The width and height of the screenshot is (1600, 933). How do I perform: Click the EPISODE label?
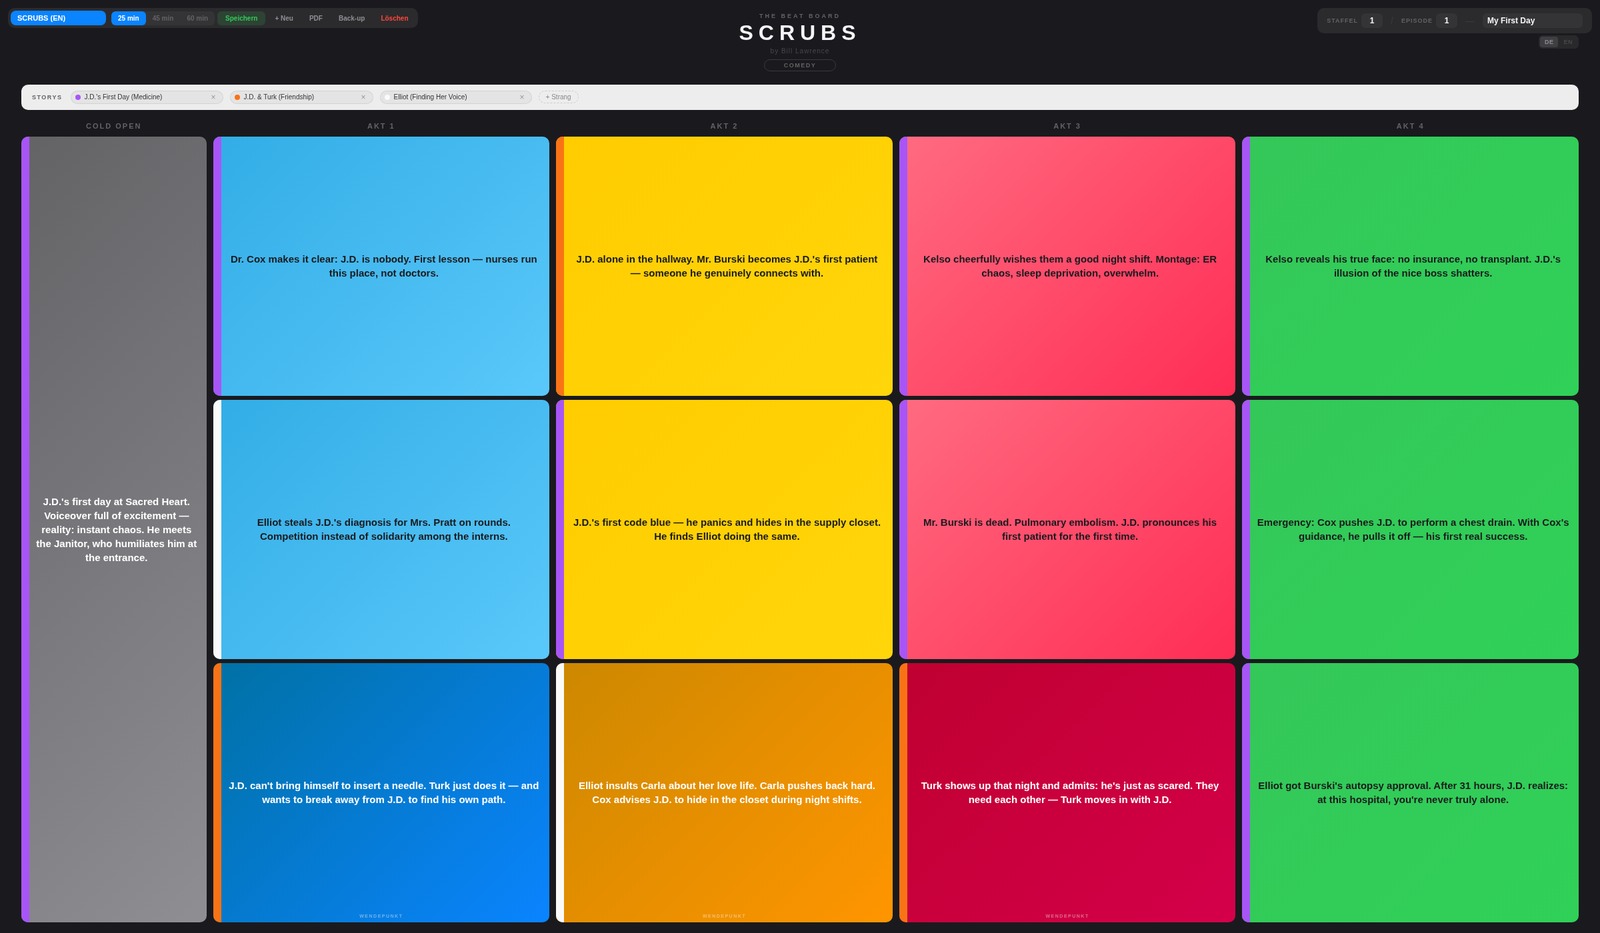click(x=1417, y=20)
